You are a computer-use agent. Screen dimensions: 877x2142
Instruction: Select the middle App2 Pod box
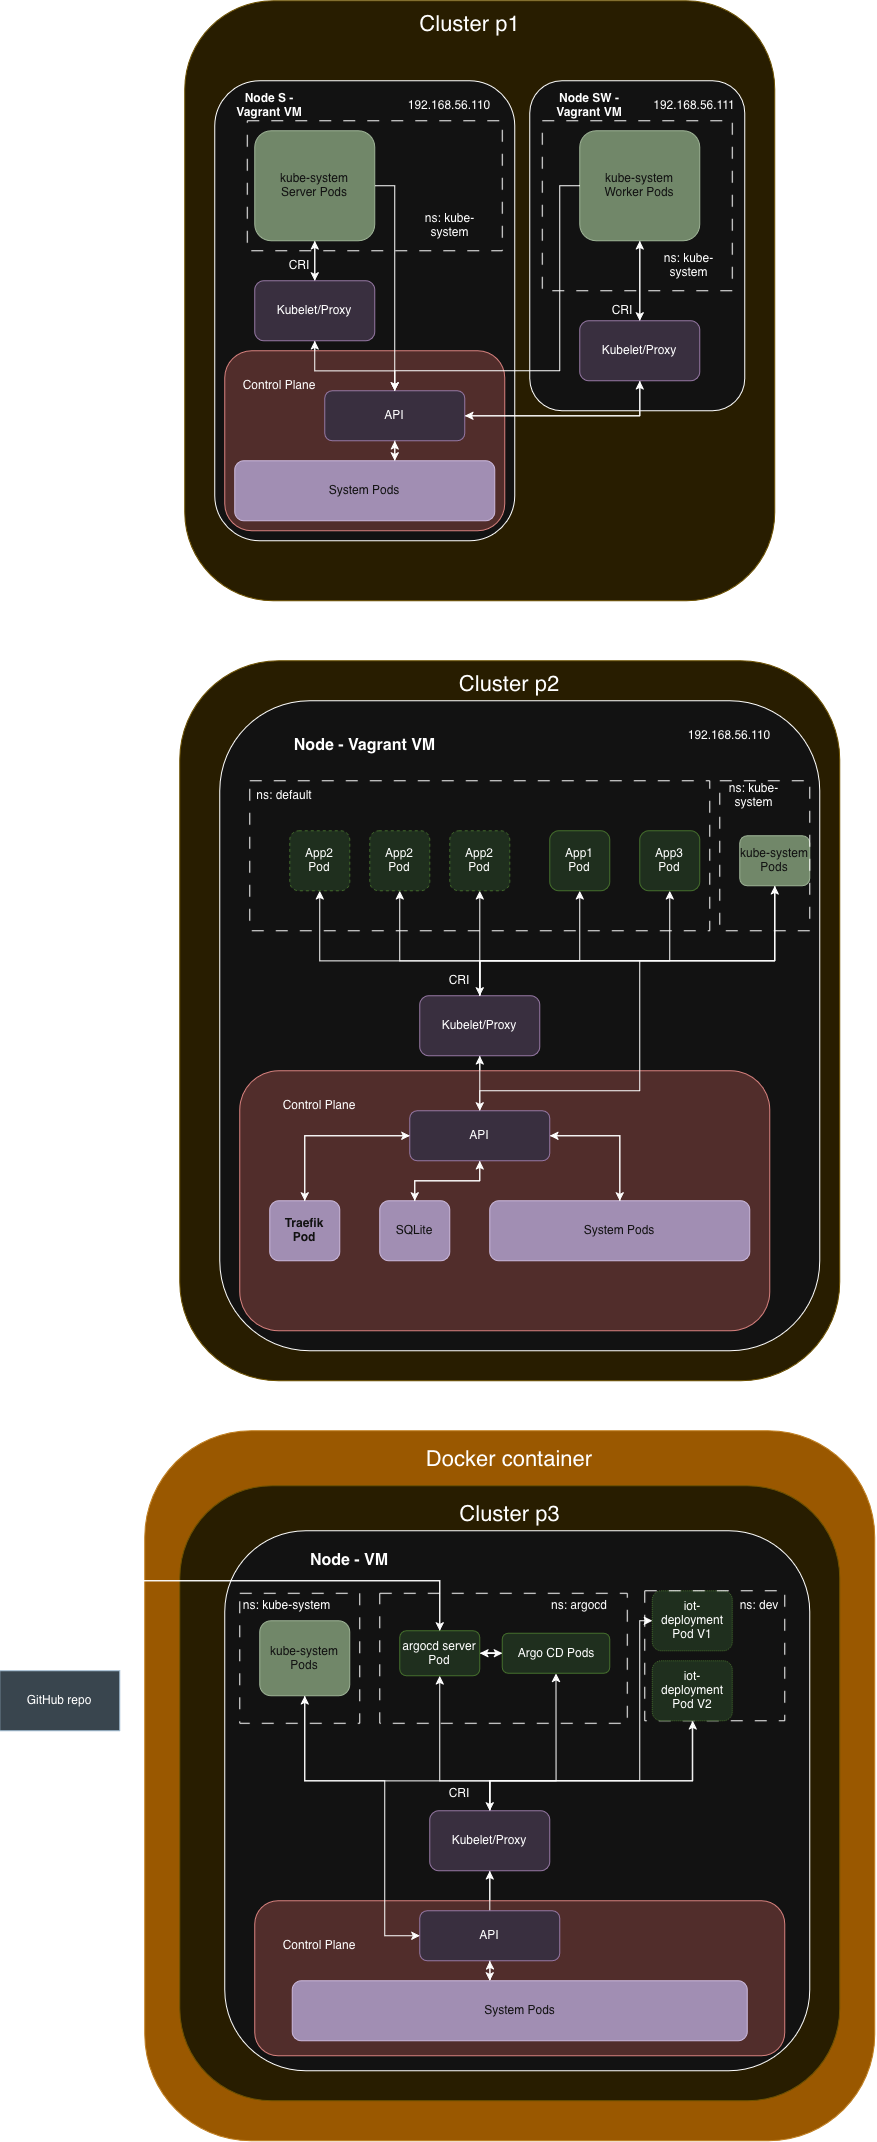tap(400, 860)
